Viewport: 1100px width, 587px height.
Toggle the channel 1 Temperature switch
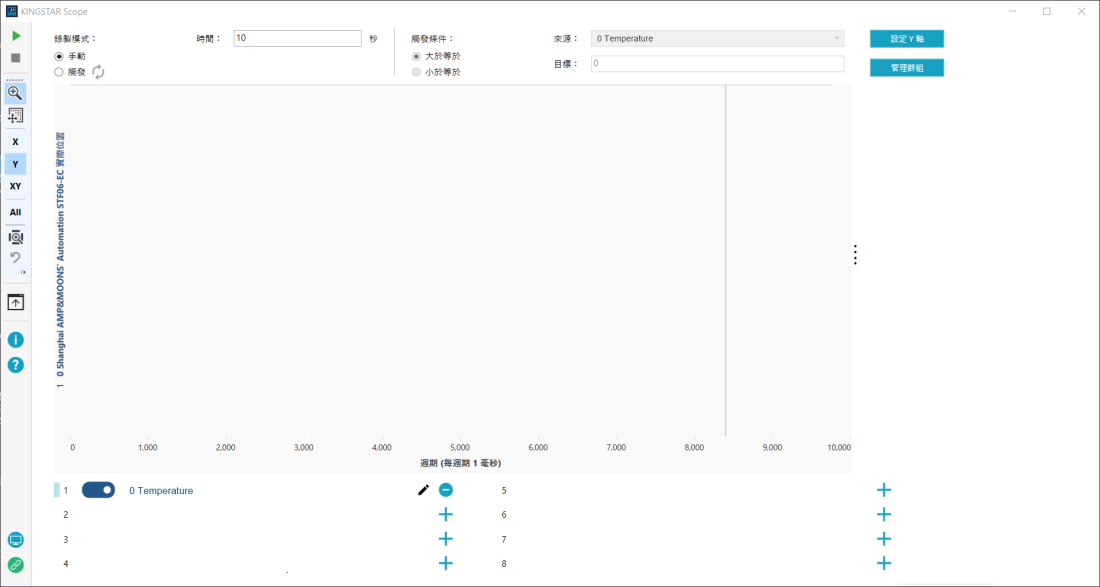98,490
